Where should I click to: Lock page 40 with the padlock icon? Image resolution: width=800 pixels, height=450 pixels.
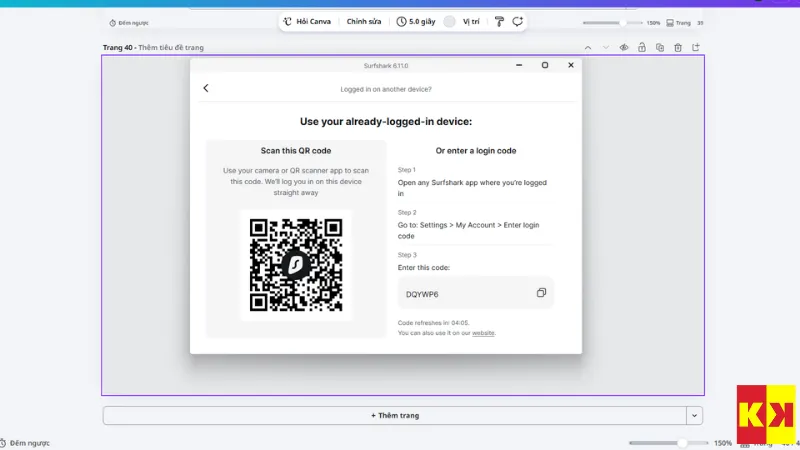click(641, 47)
